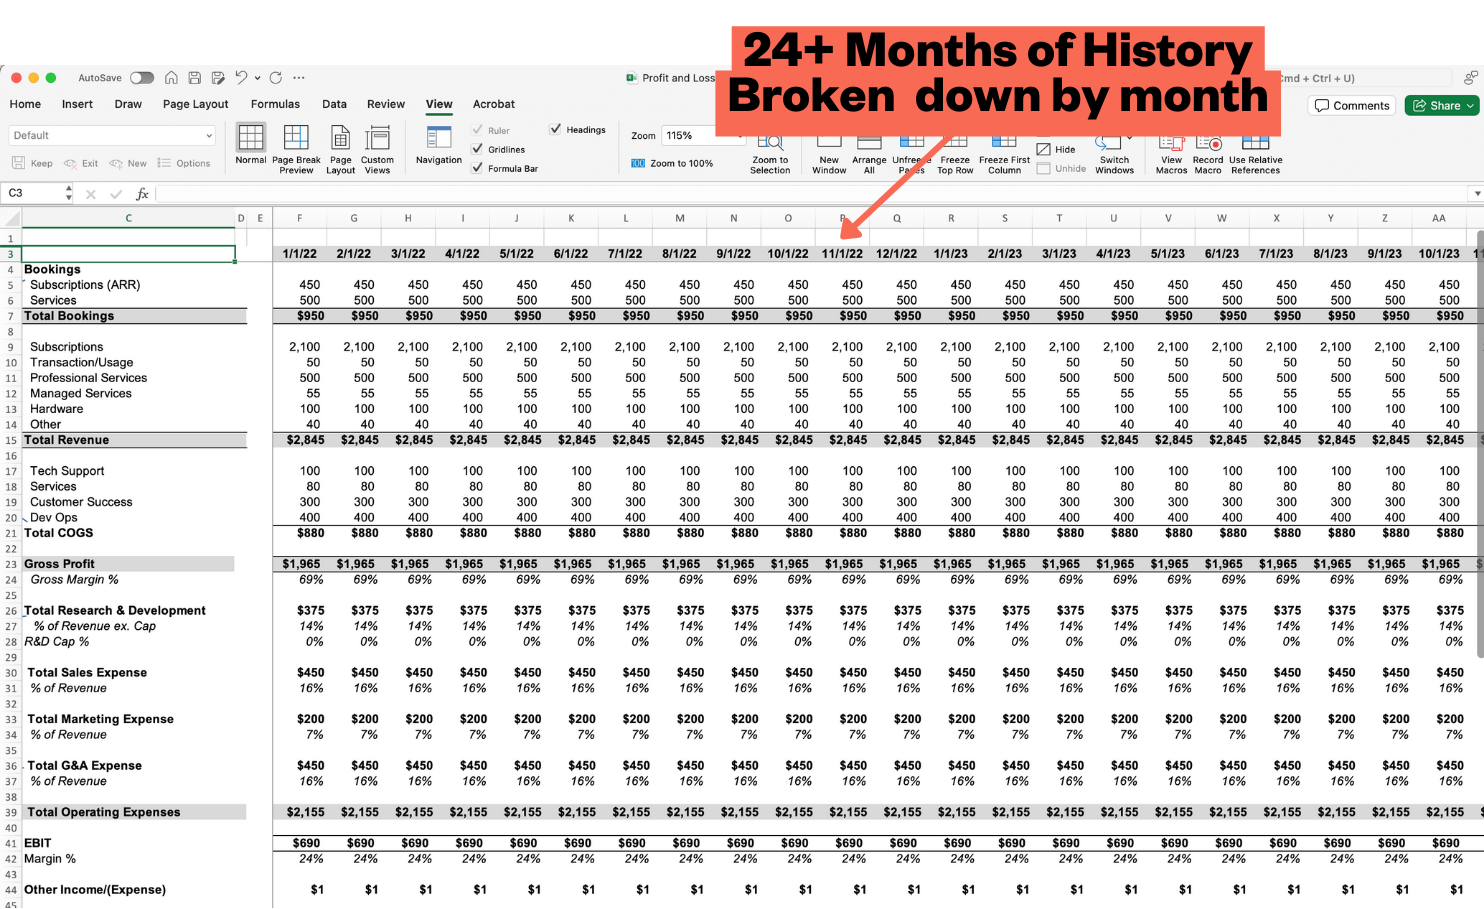Open the Comments pane
This screenshot has width=1484, height=909.
coord(1352,105)
